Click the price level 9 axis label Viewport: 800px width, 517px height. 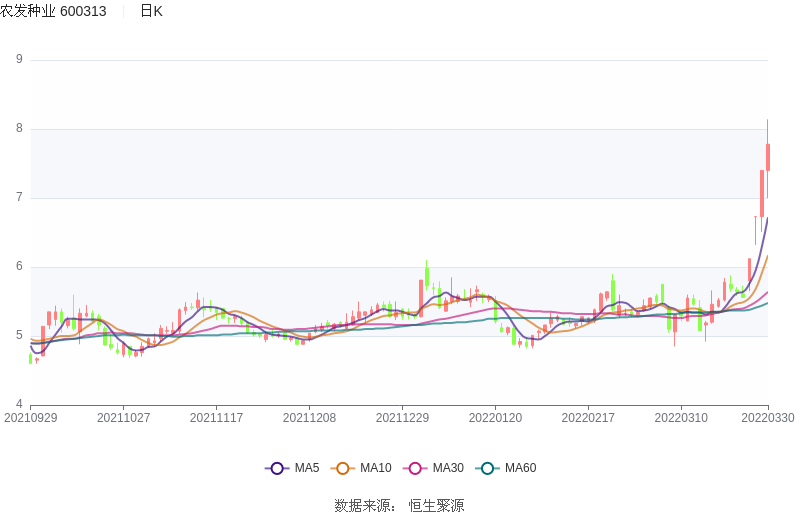[19, 59]
